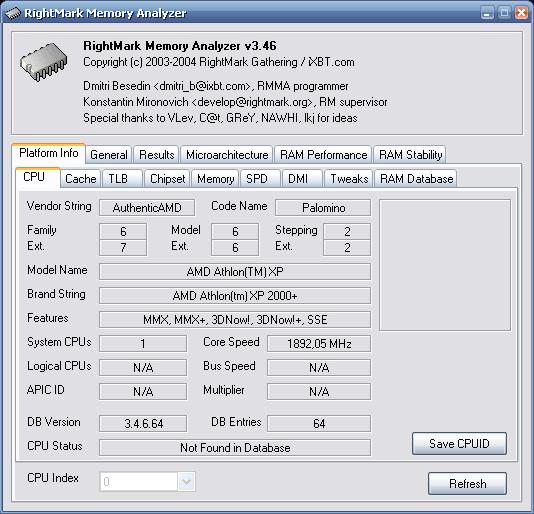Viewport: 534px width, 514px height.
Task: Select the Chipset sub-tab
Action: point(167,179)
